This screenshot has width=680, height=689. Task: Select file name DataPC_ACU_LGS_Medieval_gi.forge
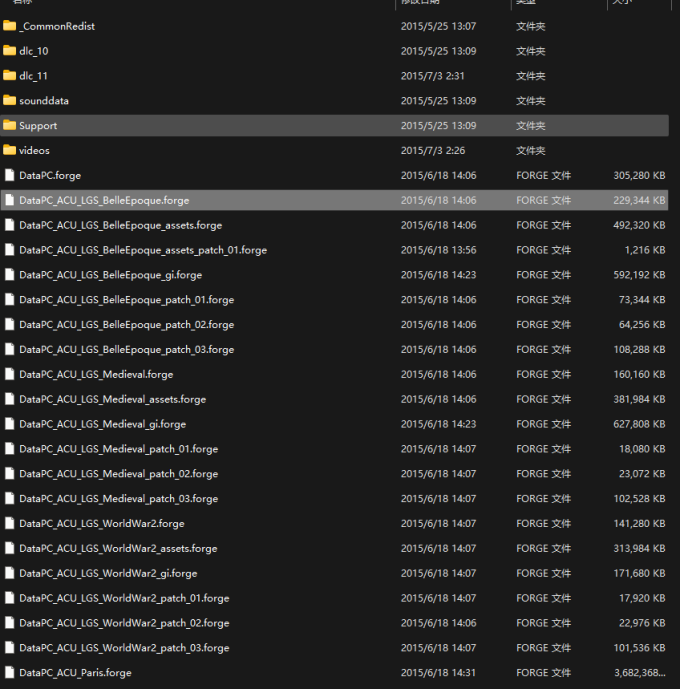click(103, 424)
